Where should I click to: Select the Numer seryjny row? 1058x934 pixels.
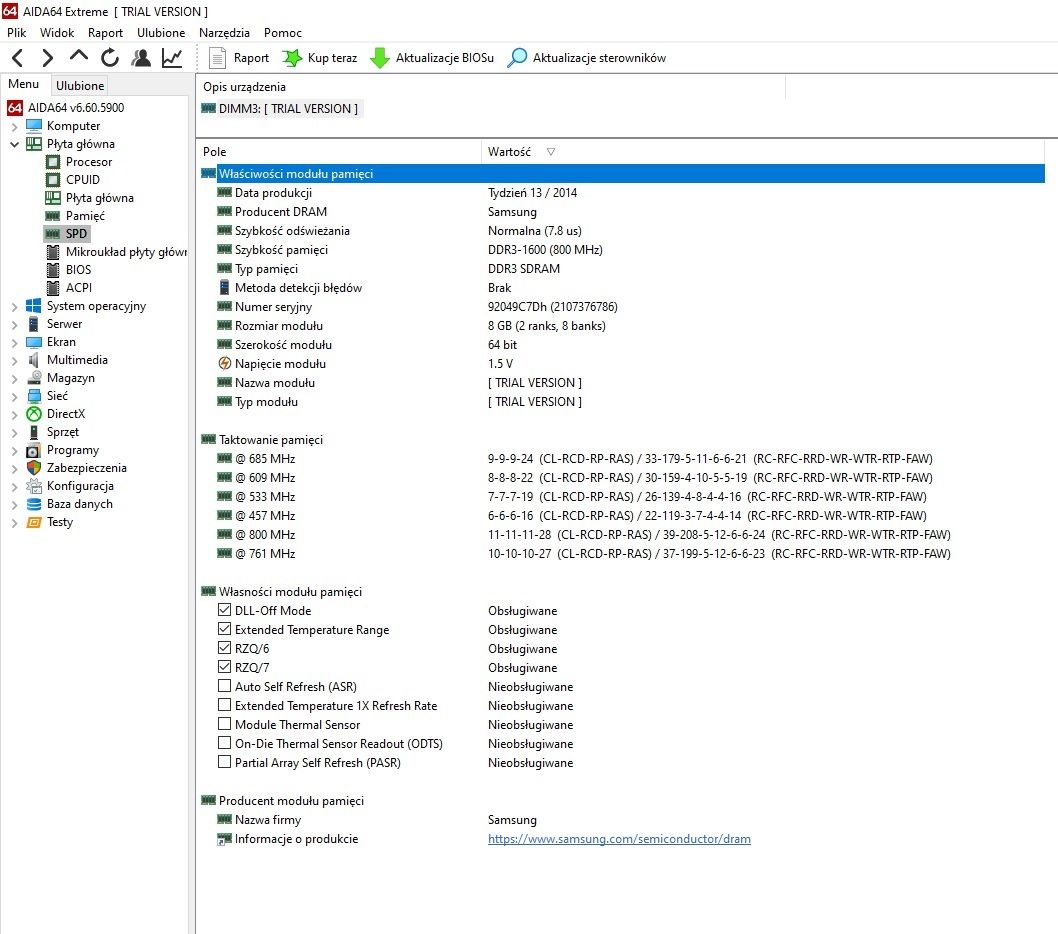point(417,306)
